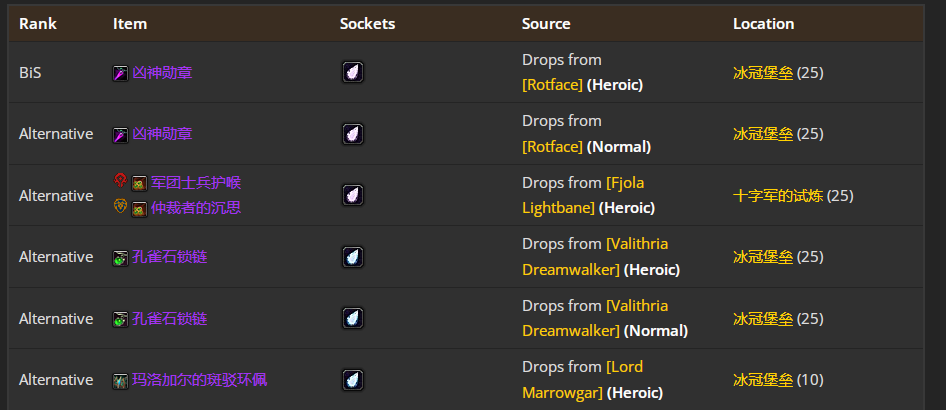This screenshot has width=946, height=410.
Task: Click the Rank column header
Action: tap(38, 23)
